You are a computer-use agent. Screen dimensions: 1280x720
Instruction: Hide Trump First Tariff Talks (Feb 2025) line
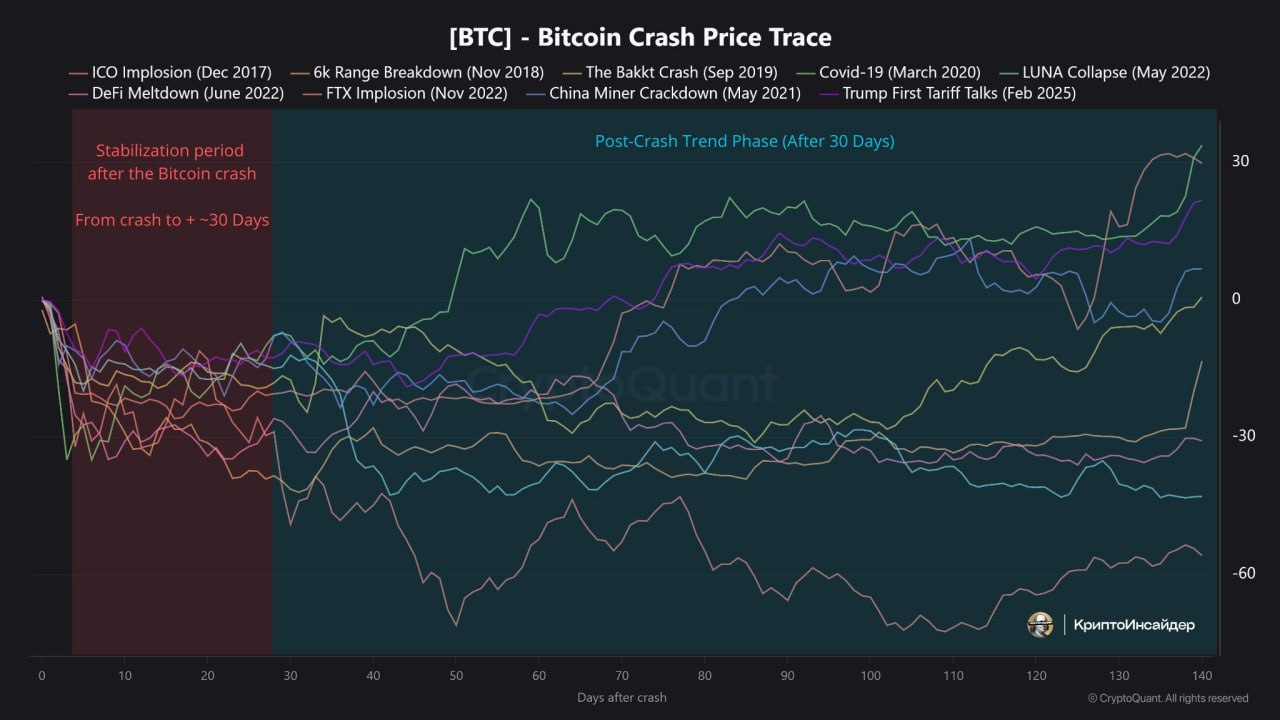[x=959, y=93]
